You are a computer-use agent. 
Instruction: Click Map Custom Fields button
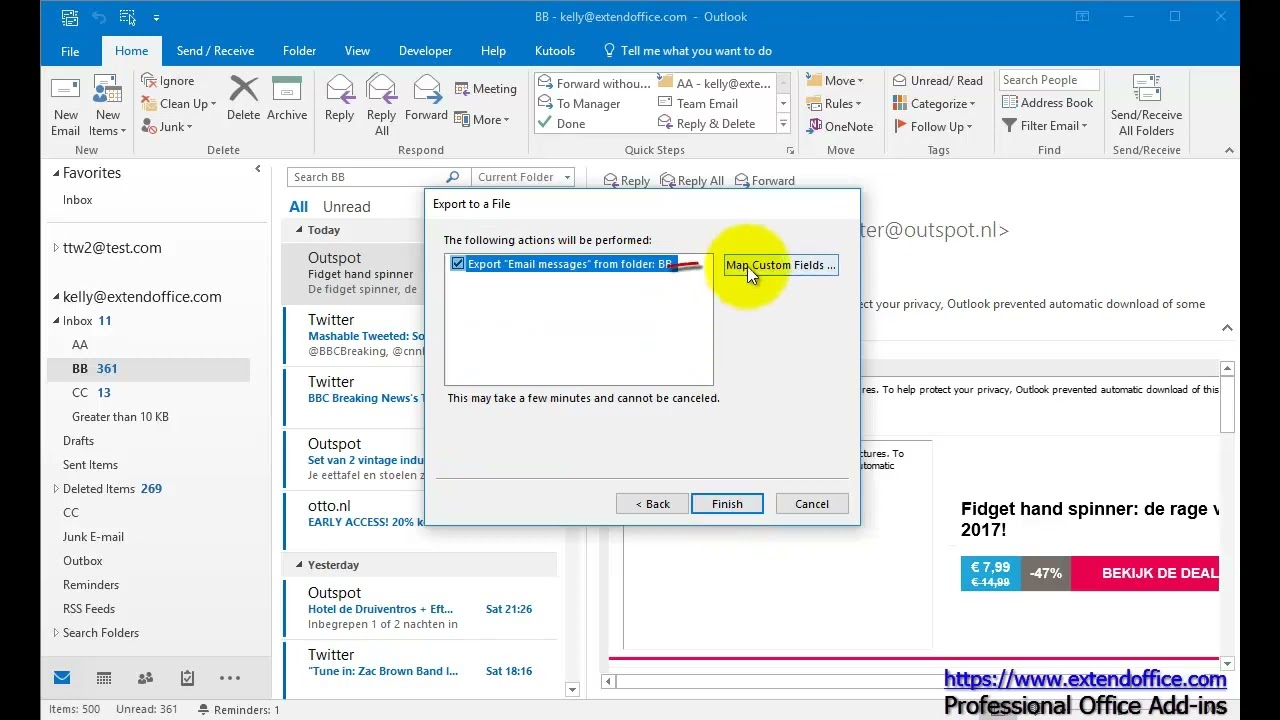tap(781, 265)
